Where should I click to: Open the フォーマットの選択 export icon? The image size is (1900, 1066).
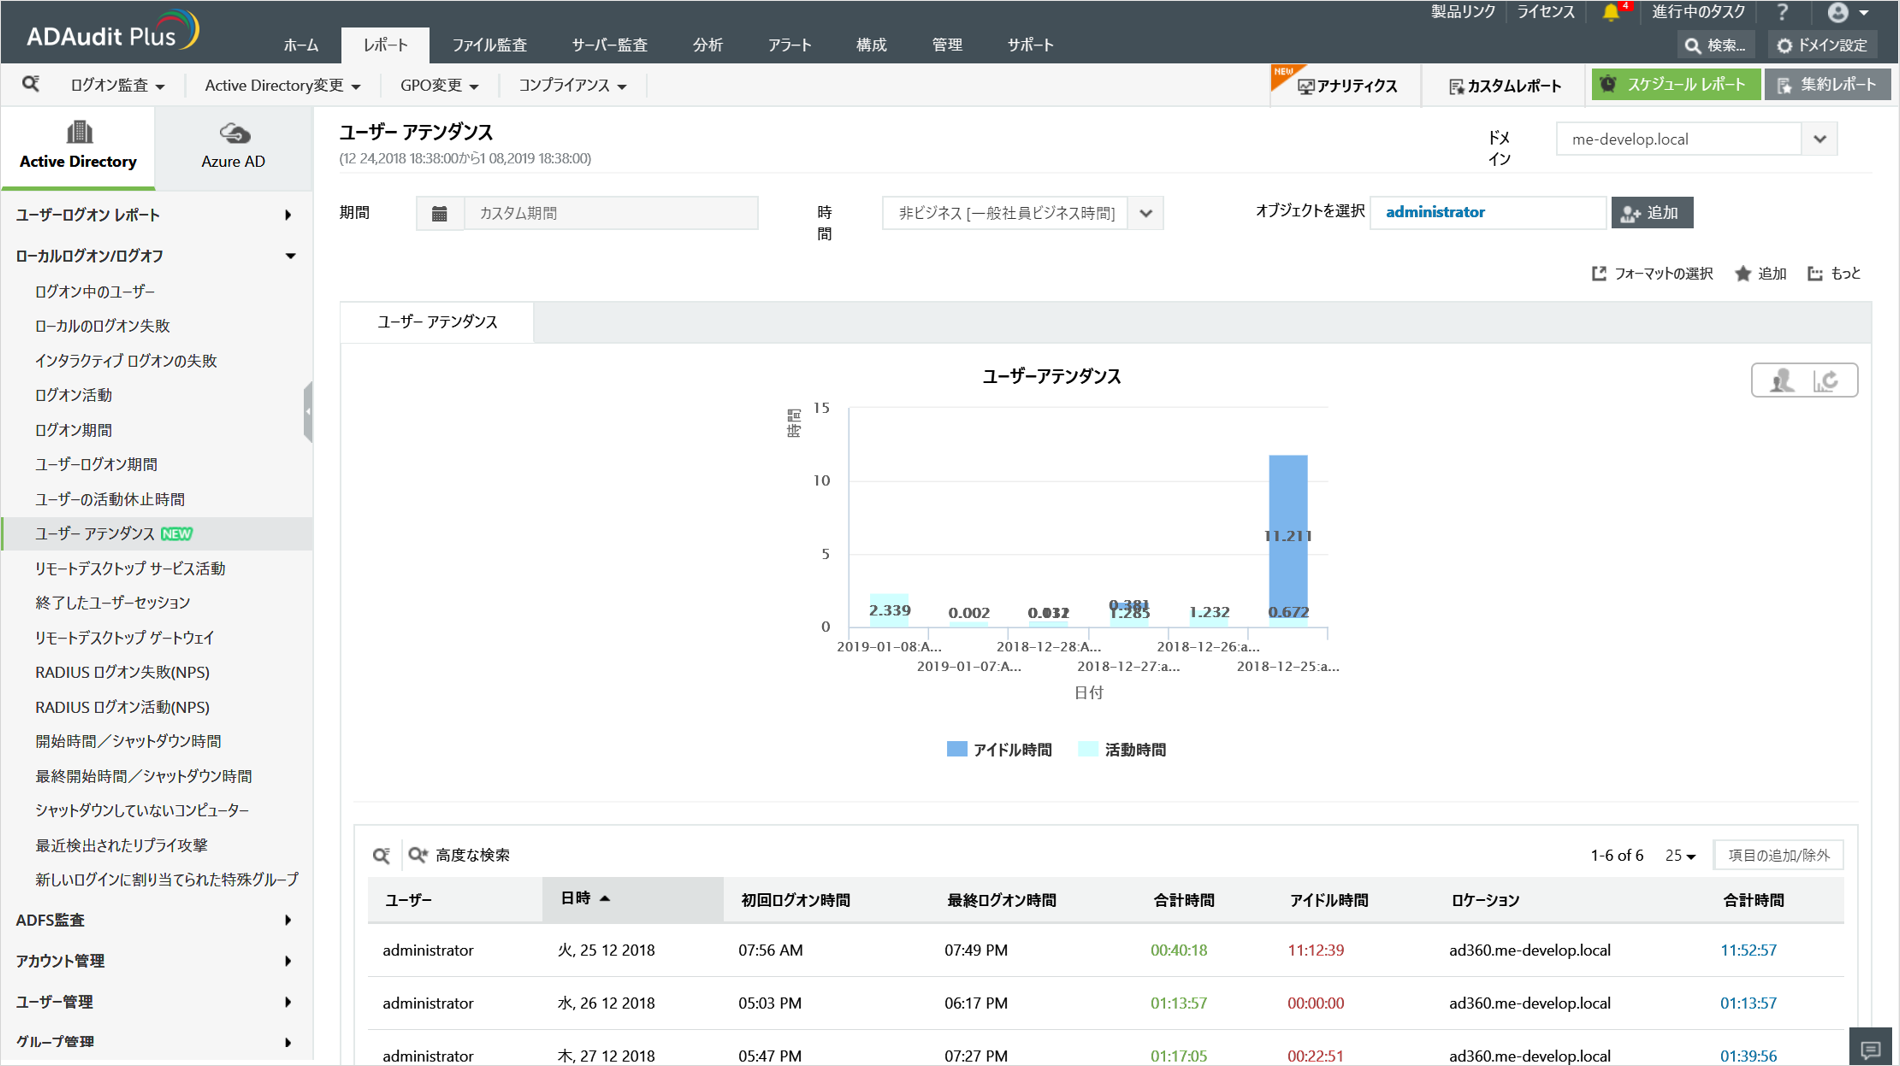[1599, 273]
